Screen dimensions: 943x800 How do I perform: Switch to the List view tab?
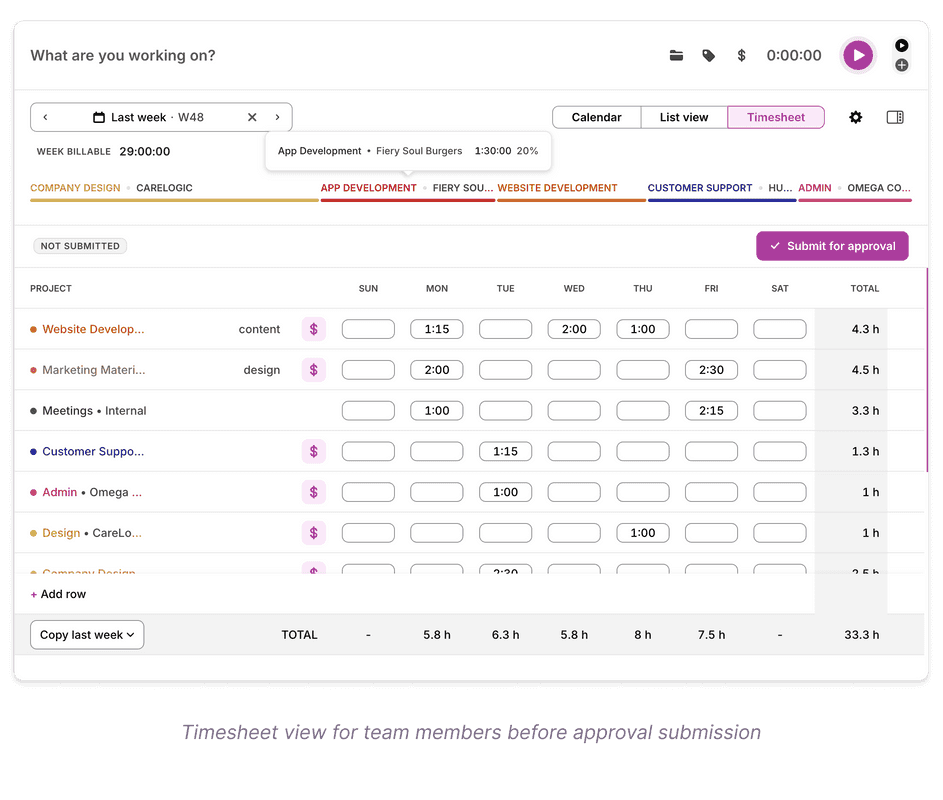pos(684,117)
